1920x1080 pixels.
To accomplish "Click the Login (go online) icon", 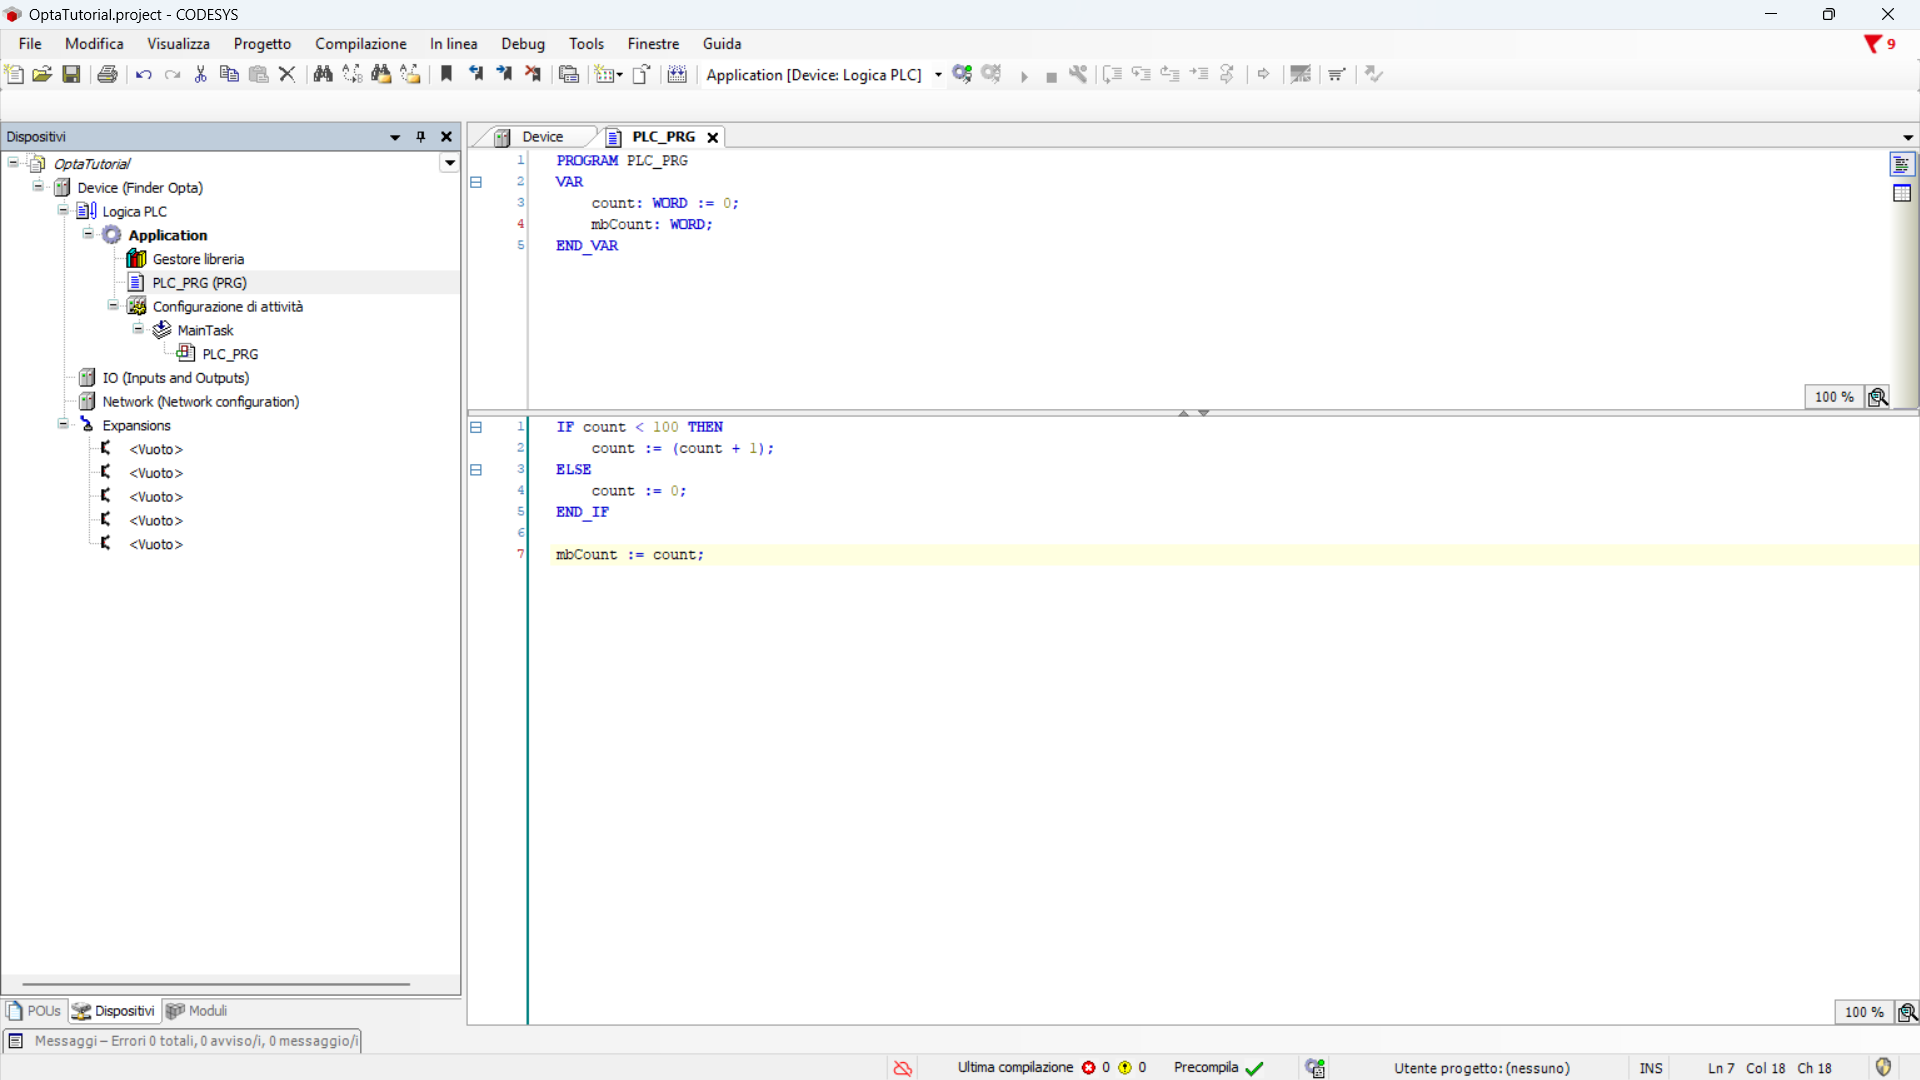I will point(962,74).
